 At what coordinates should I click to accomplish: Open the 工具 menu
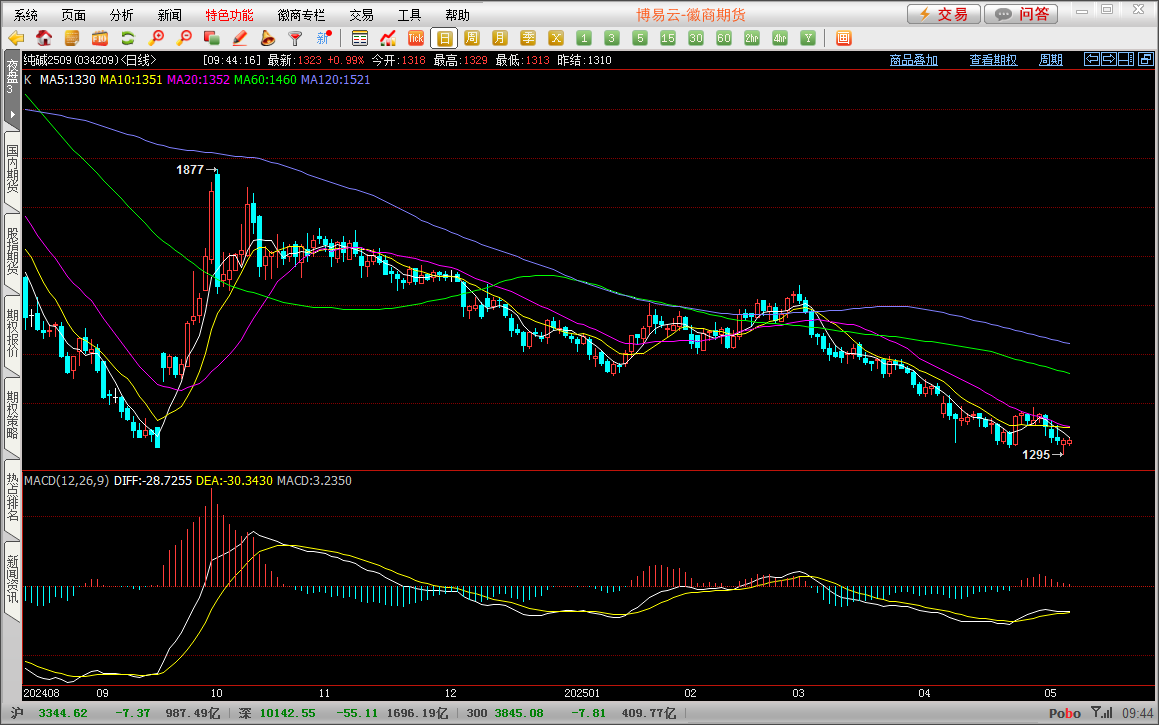[x=409, y=15]
